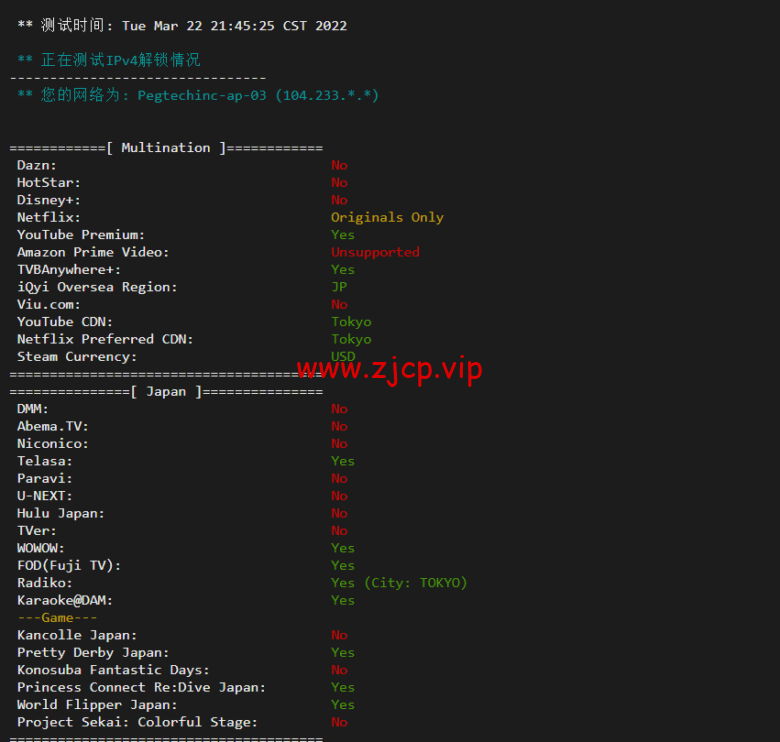This screenshot has height=742, width=780.
Task: Click the YouTube CDN value 'Tokyo'
Action: tap(351, 322)
